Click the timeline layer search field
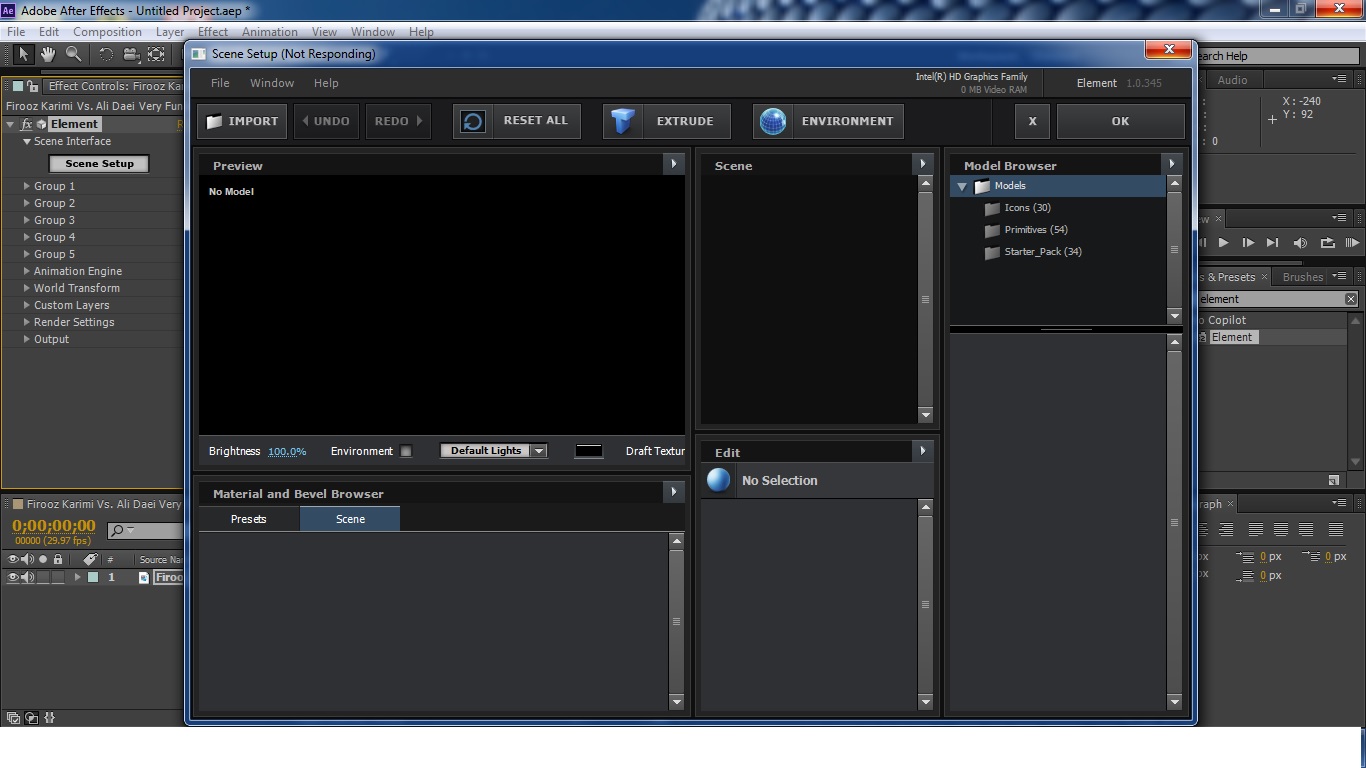Viewport: 1366px width, 768px height. [x=144, y=531]
